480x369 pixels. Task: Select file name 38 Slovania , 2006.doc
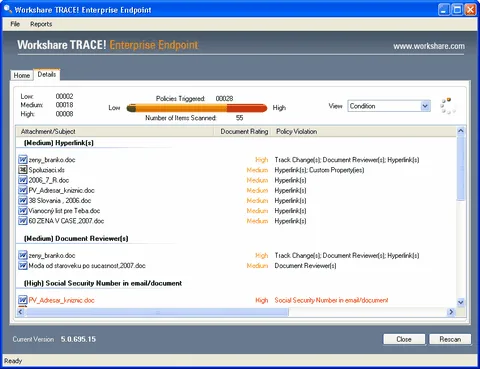tap(60, 201)
